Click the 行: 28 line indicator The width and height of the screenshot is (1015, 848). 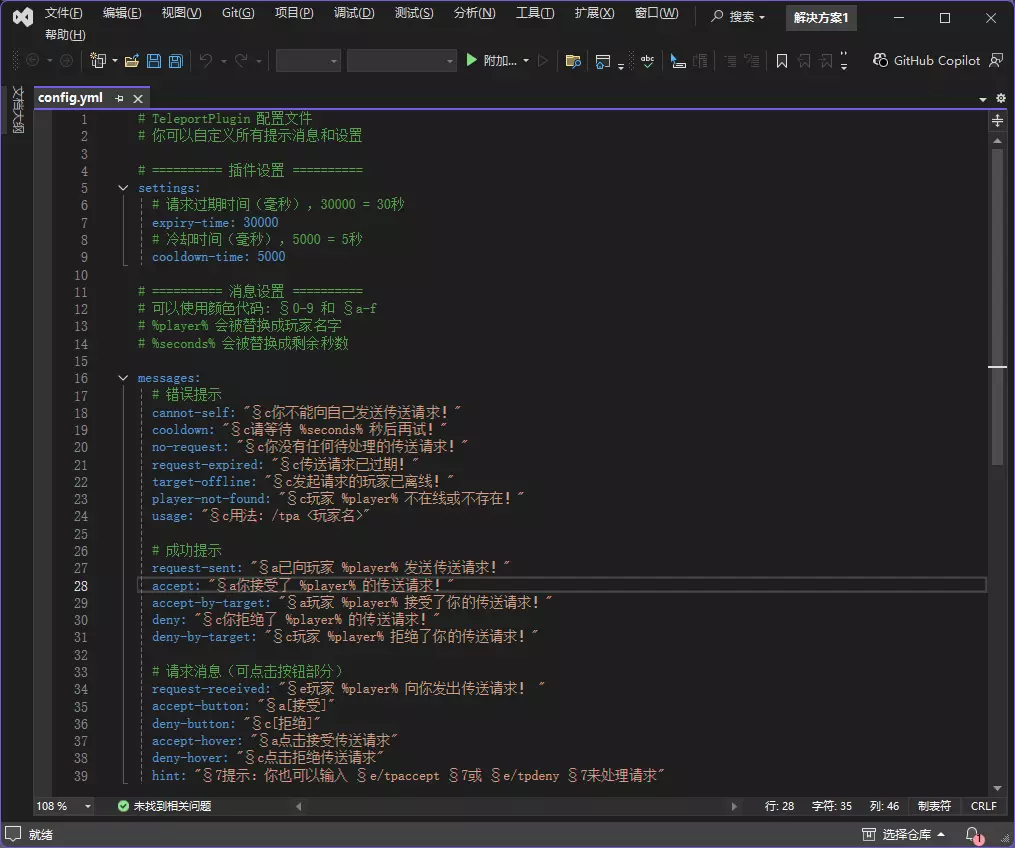click(779, 806)
